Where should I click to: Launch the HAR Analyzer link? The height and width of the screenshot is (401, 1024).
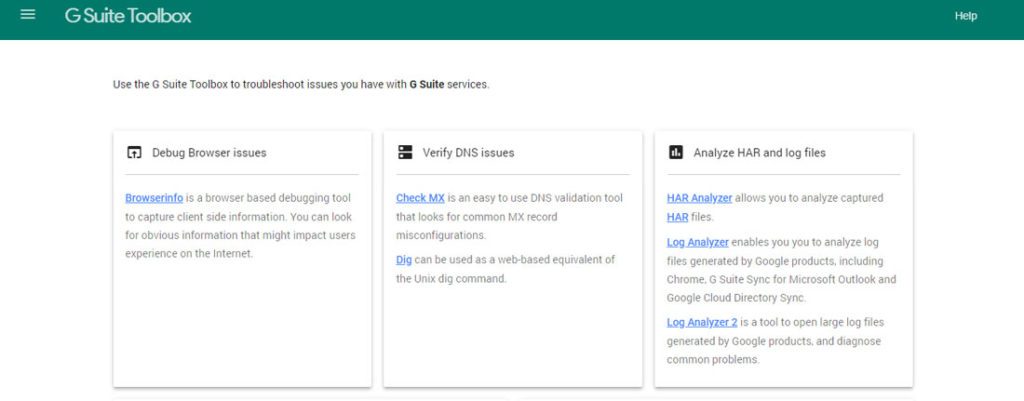pyautogui.click(x=699, y=198)
